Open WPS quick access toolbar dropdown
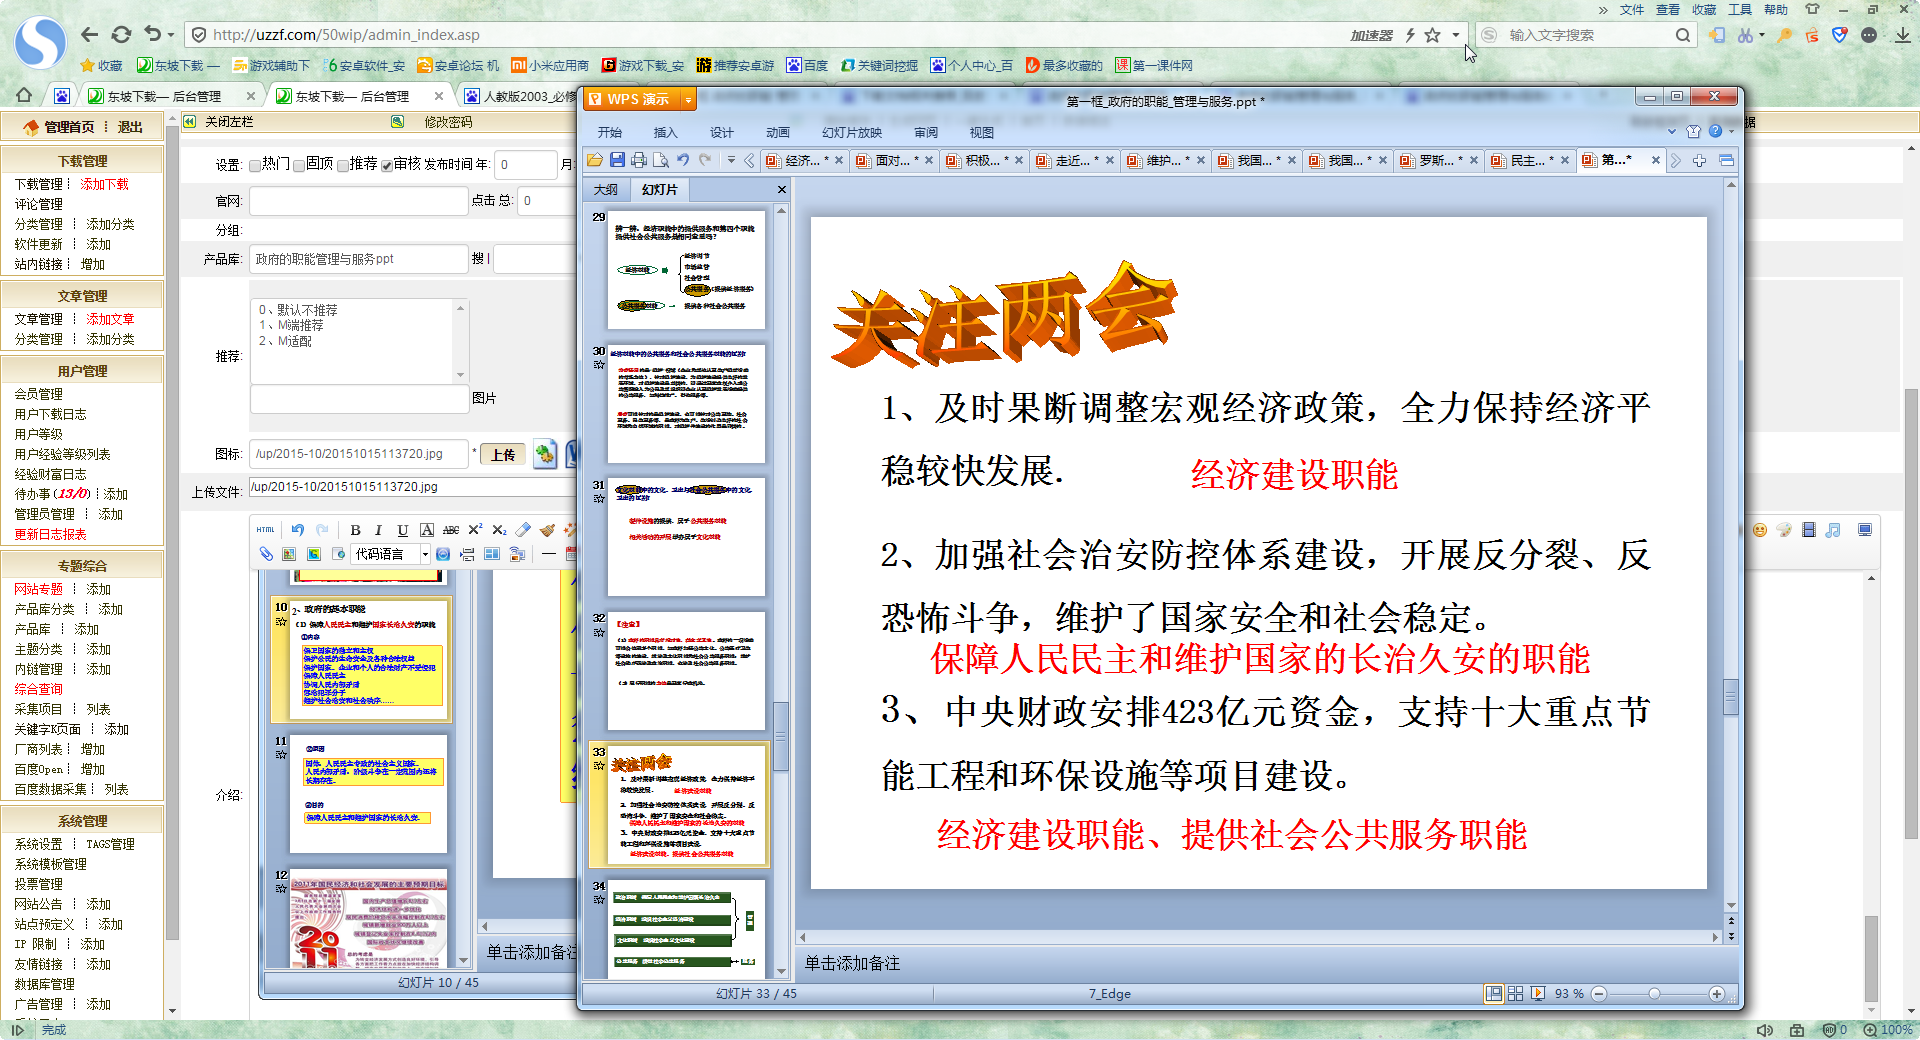This screenshot has height=1040, width=1920. (731, 160)
